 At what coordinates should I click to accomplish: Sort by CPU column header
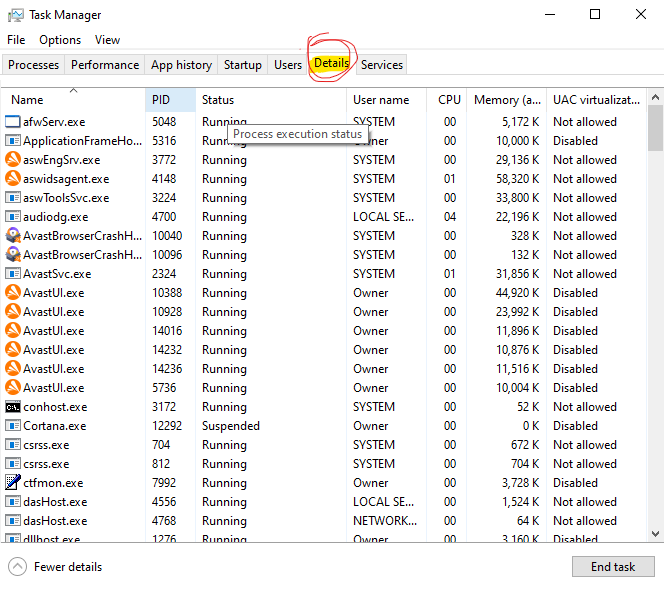pos(449,100)
